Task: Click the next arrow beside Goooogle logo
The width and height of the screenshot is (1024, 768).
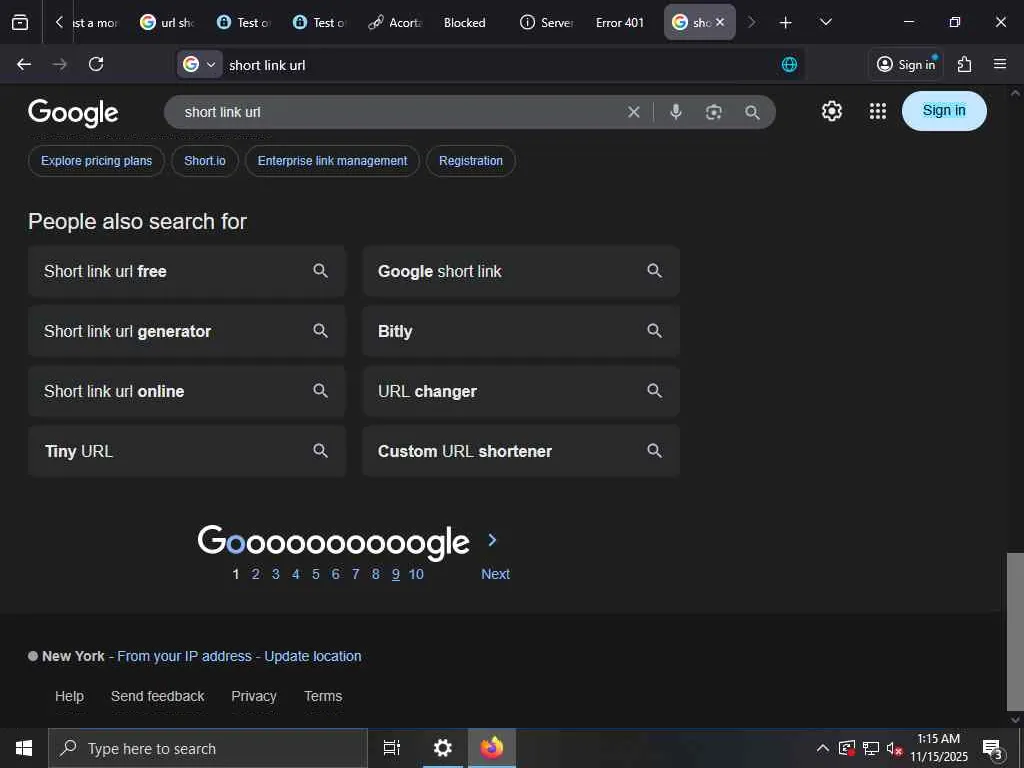Action: pyautogui.click(x=492, y=540)
